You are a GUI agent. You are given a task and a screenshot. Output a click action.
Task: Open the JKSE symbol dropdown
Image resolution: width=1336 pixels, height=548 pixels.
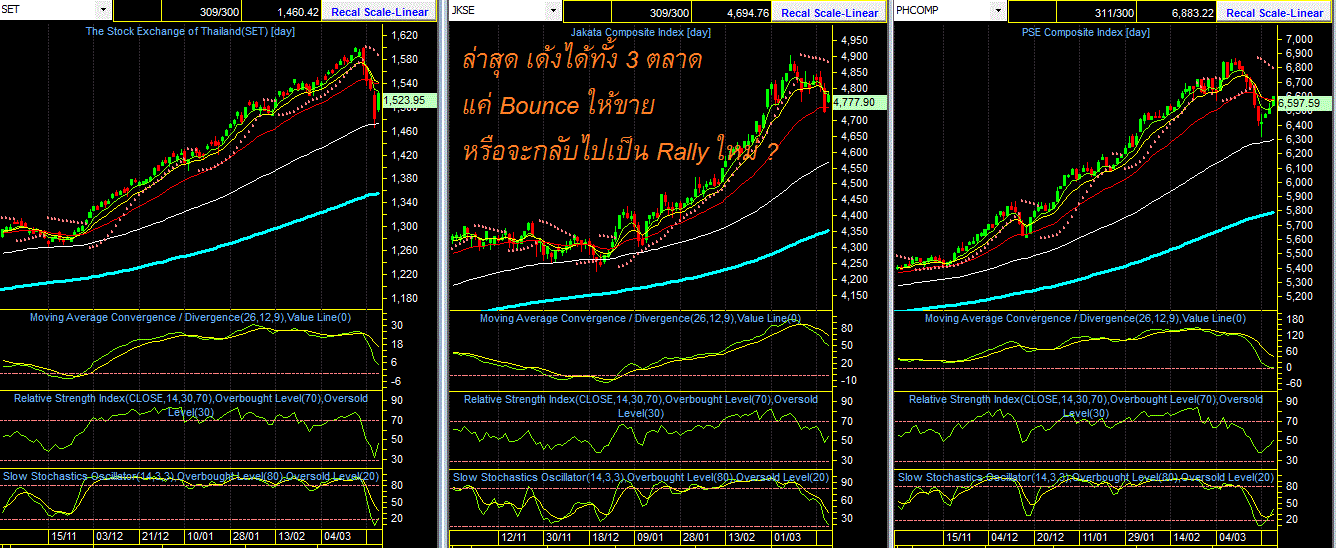coord(551,11)
